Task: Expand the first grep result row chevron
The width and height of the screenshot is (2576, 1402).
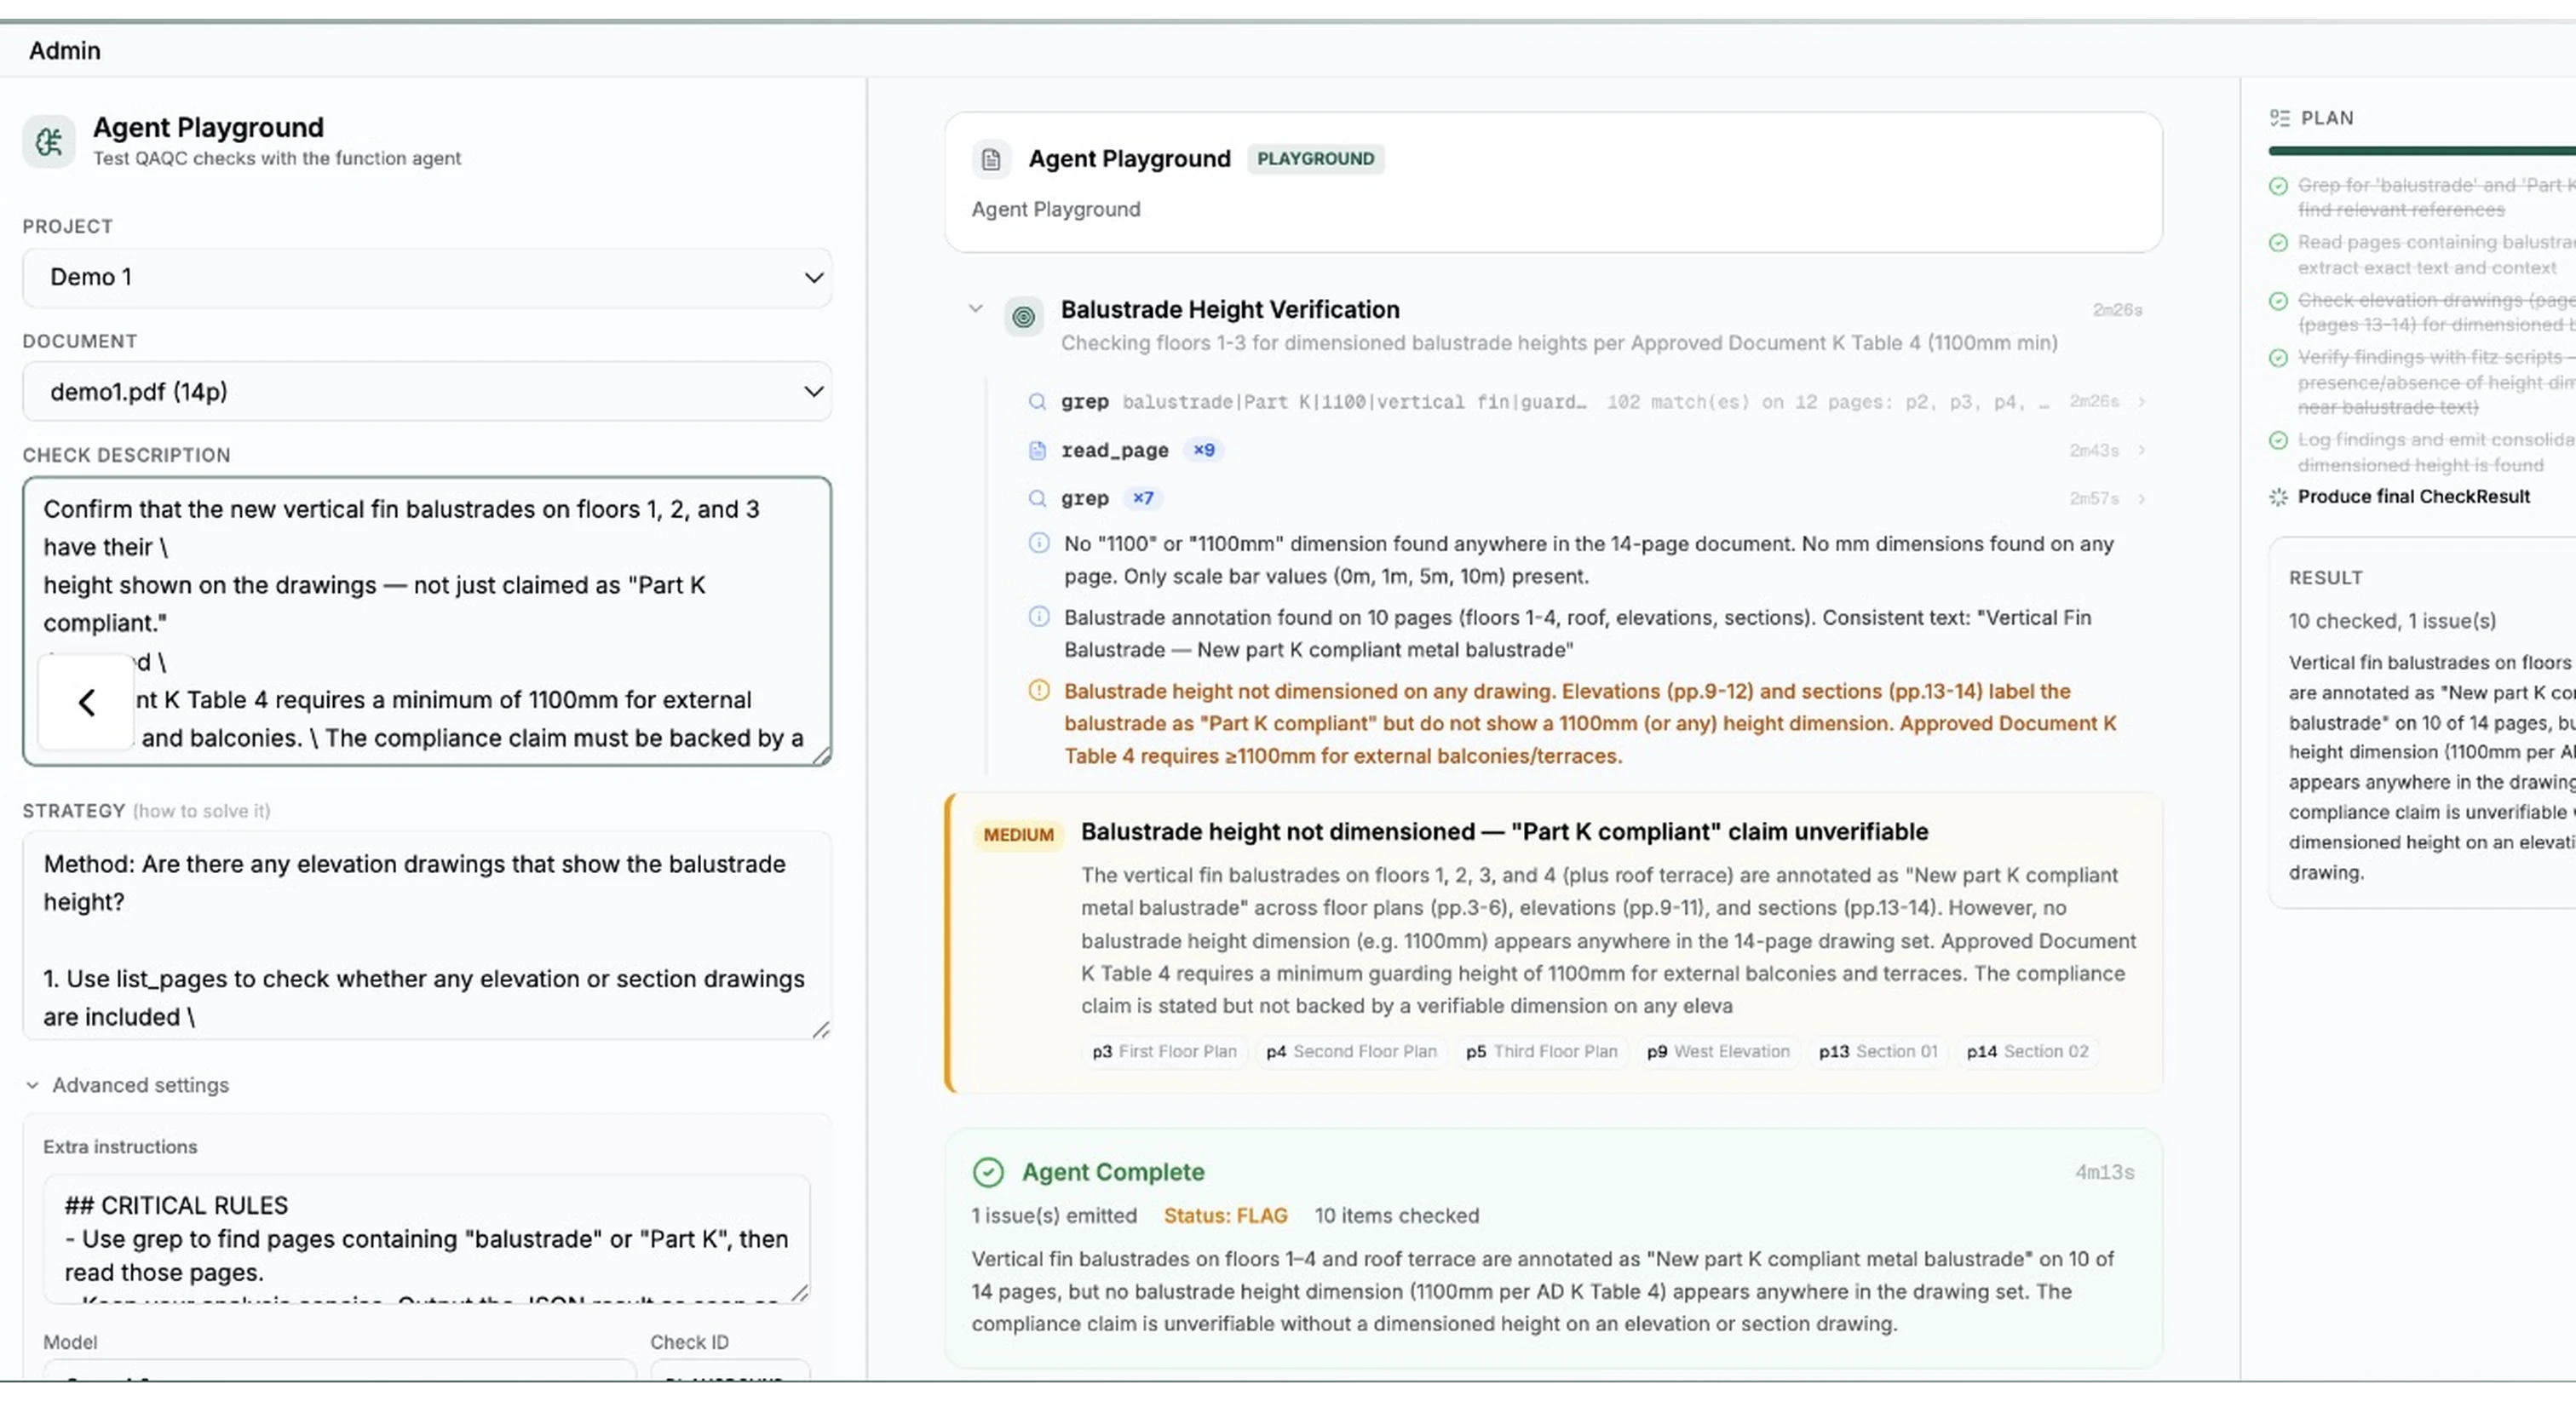Action: point(2141,402)
